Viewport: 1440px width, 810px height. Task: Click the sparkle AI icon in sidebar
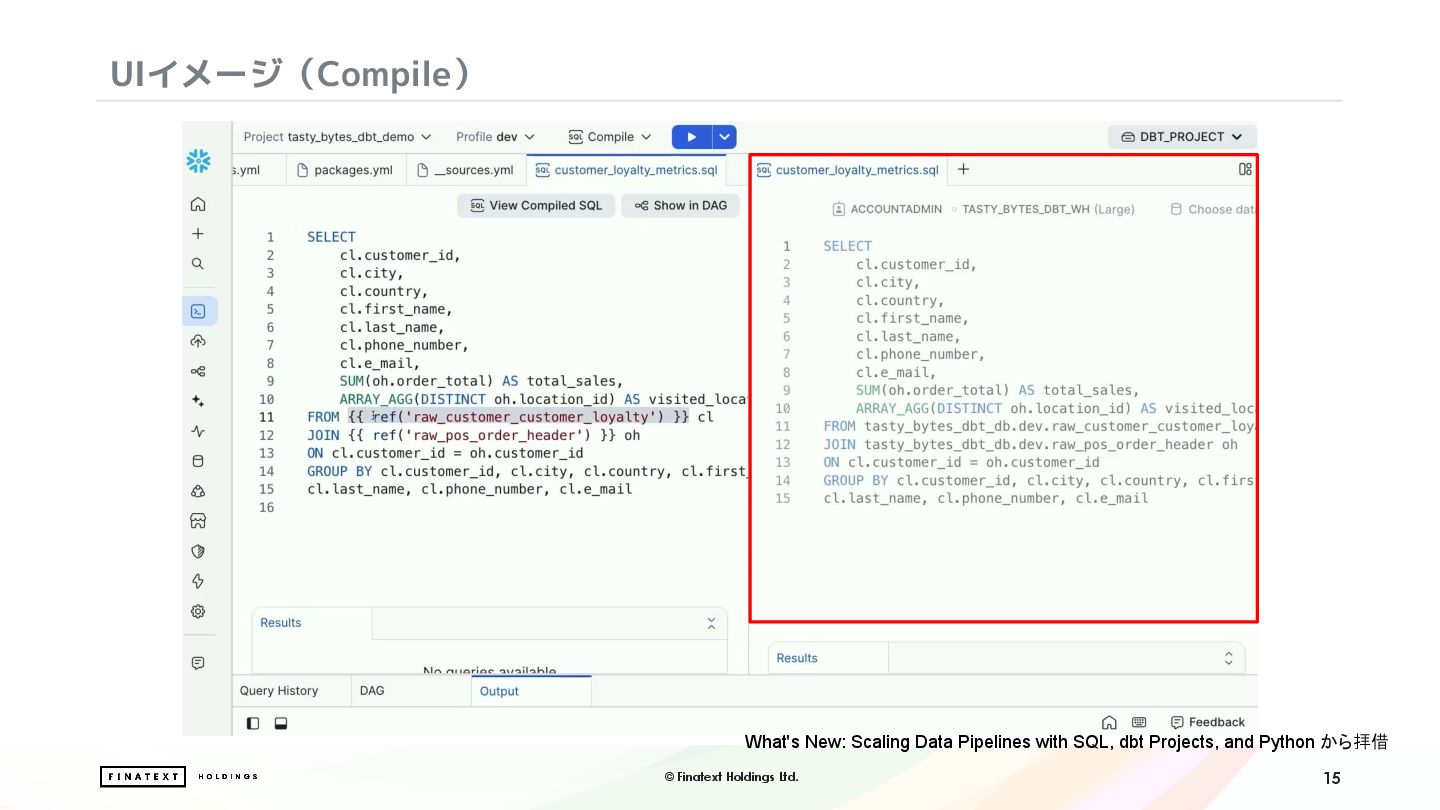pos(198,401)
